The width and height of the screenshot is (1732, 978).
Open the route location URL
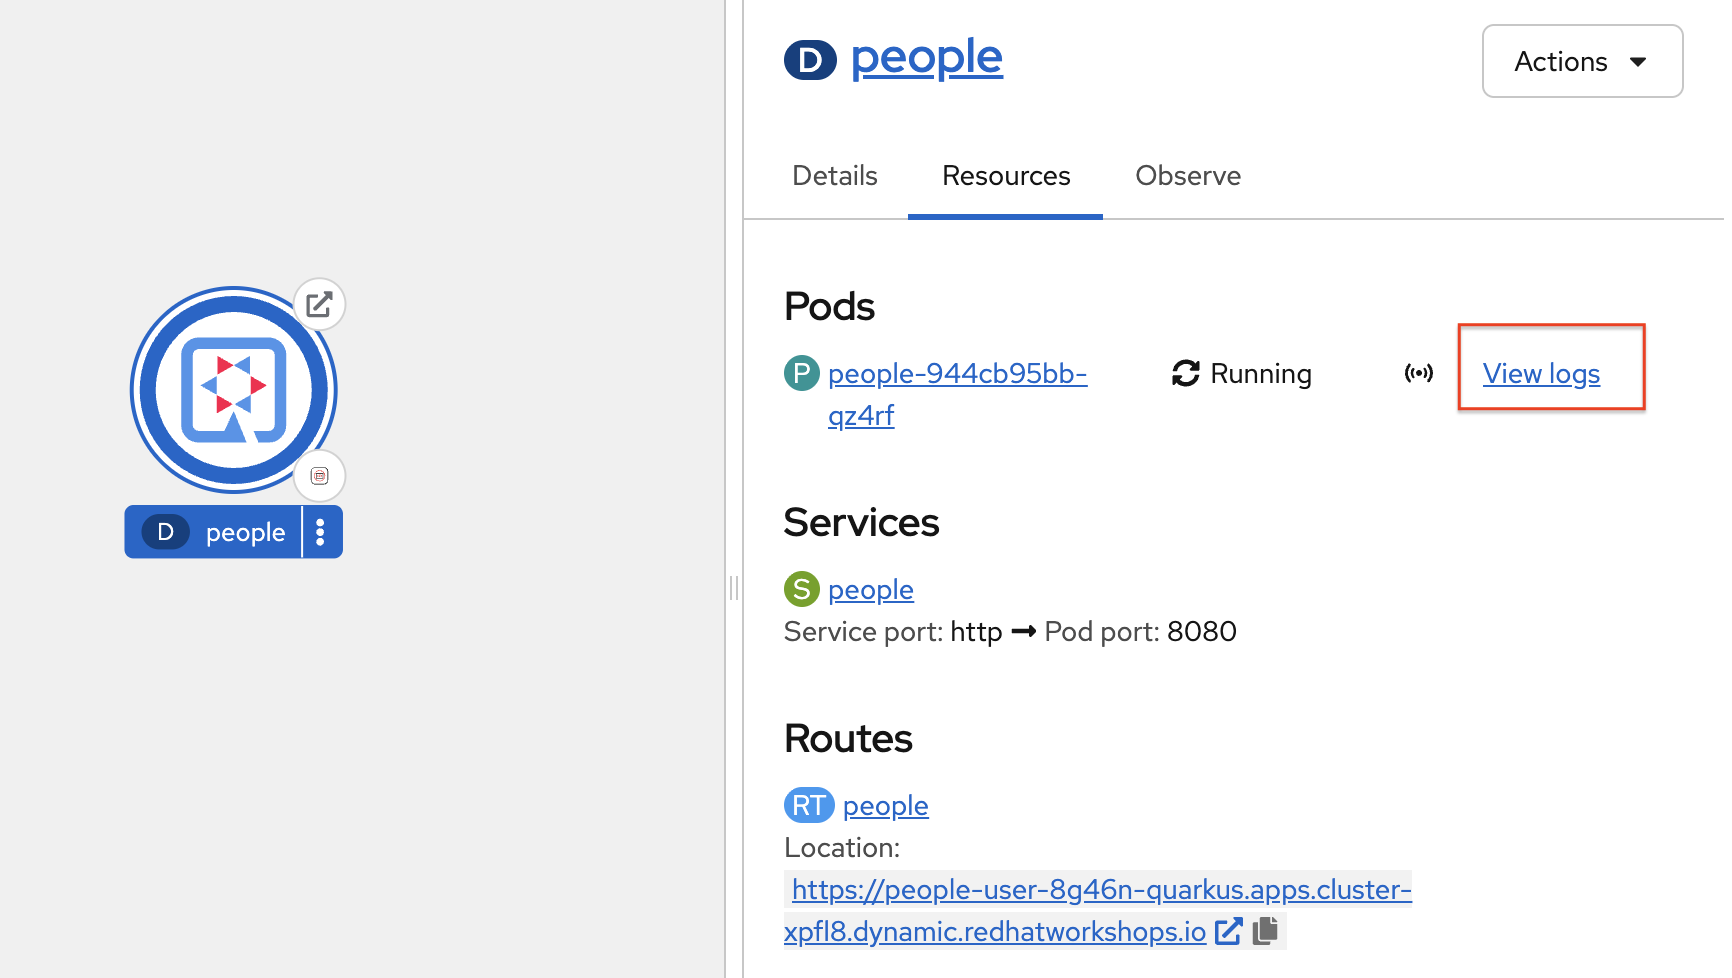point(1100,890)
